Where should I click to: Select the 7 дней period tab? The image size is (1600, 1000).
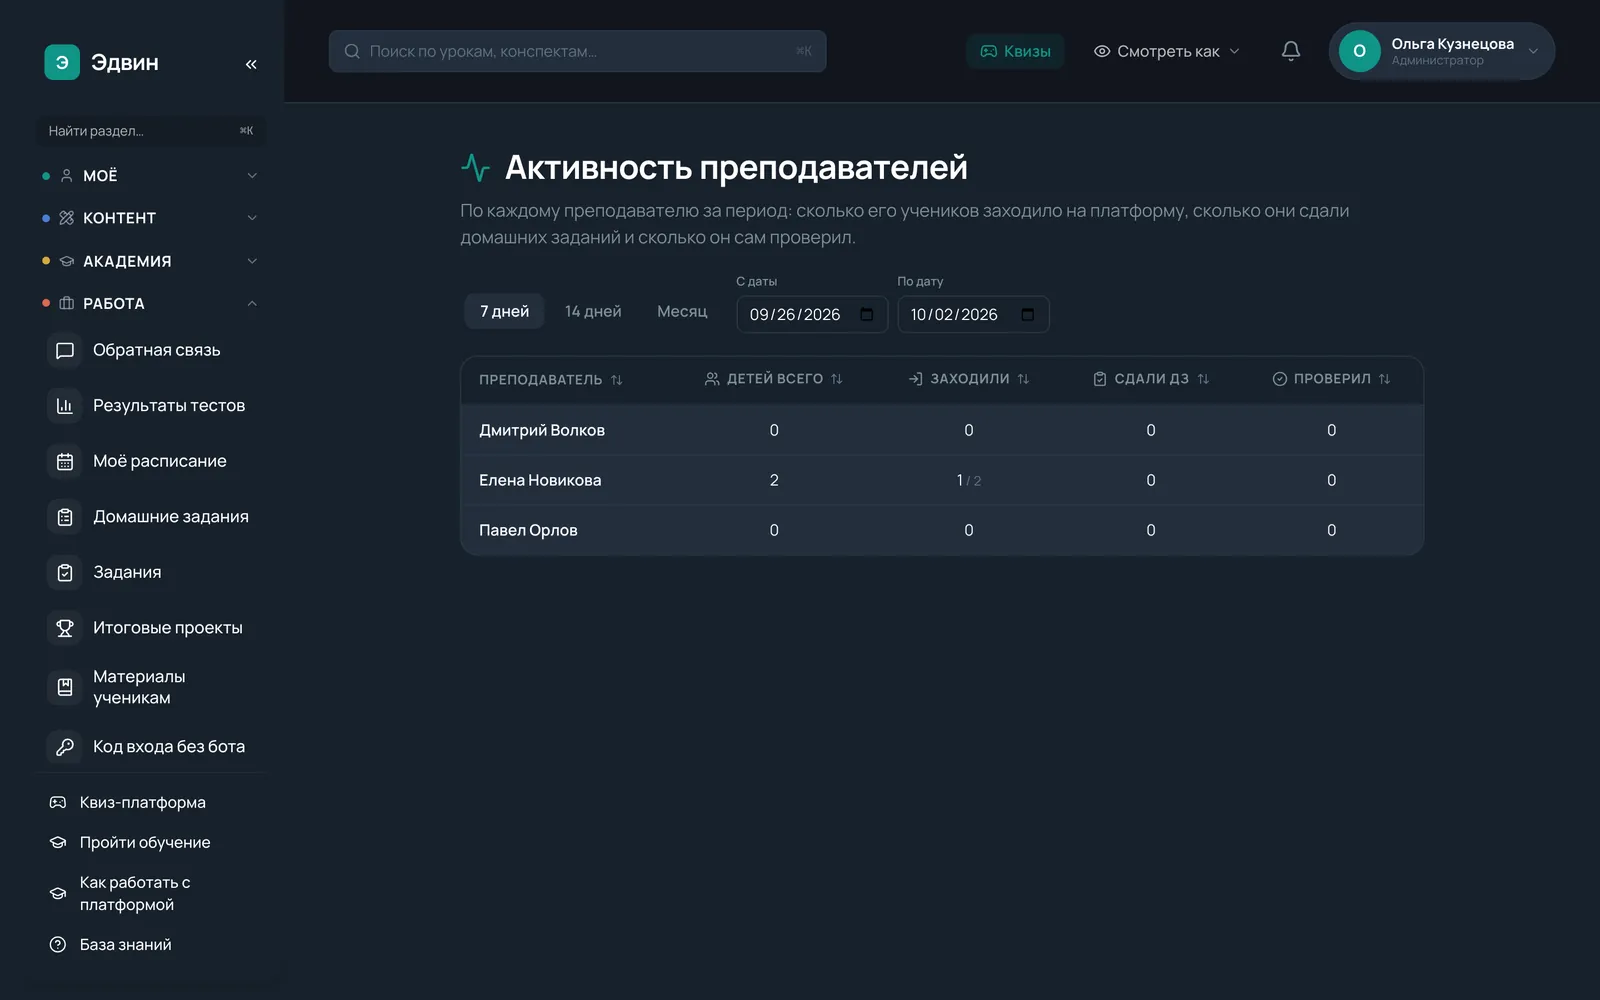504,311
